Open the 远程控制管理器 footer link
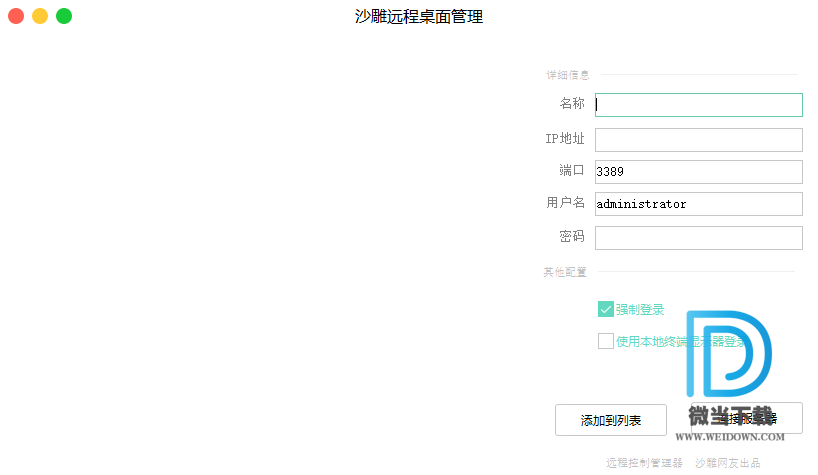Screen dimensions: 818x475 tap(644, 463)
